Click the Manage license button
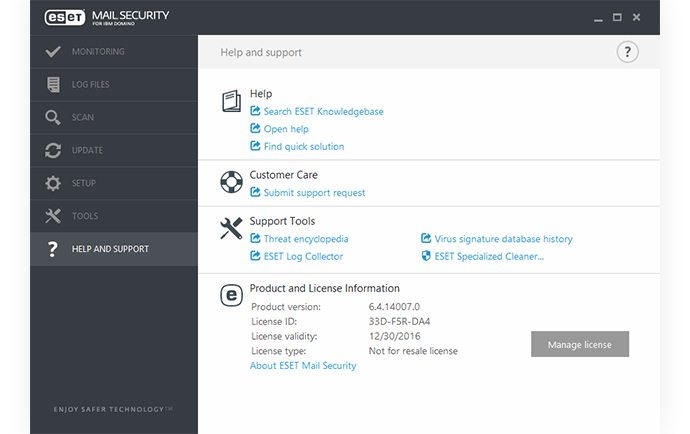The width and height of the screenshot is (690, 434). pos(580,344)
